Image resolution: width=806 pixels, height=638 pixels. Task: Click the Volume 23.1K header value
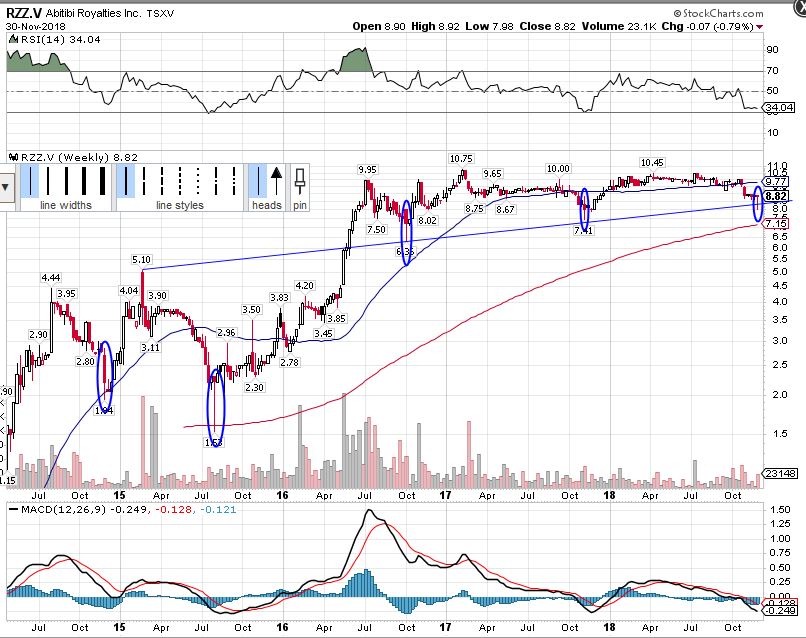click(x=619, y=26)
